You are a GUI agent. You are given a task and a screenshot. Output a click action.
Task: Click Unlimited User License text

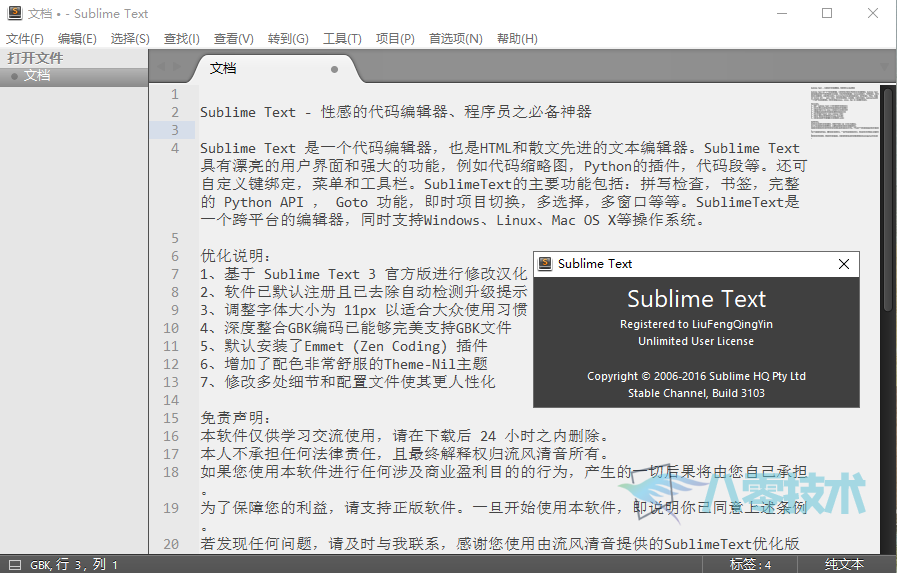(x=696, y=341)
